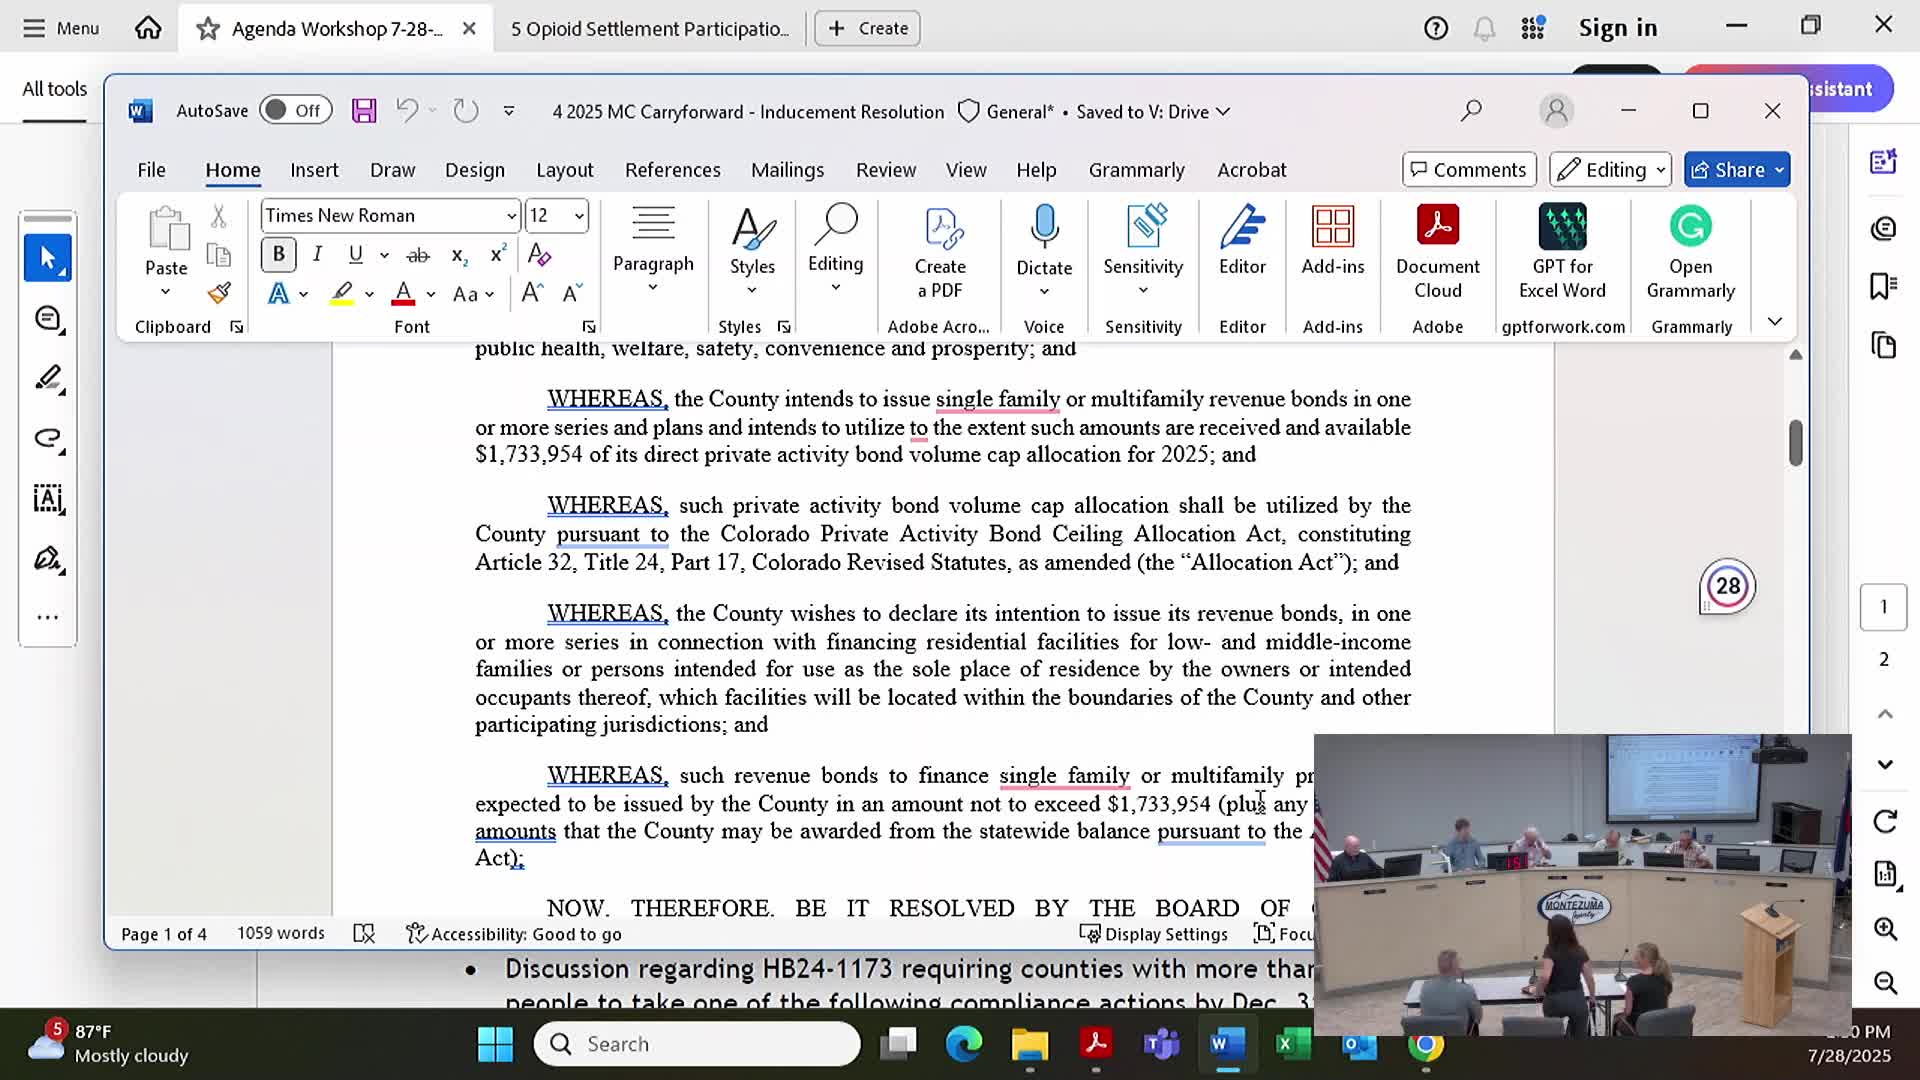Click the Format Painter brush icon
The width and height of the screenshot is (1920, 1080).
219,293
